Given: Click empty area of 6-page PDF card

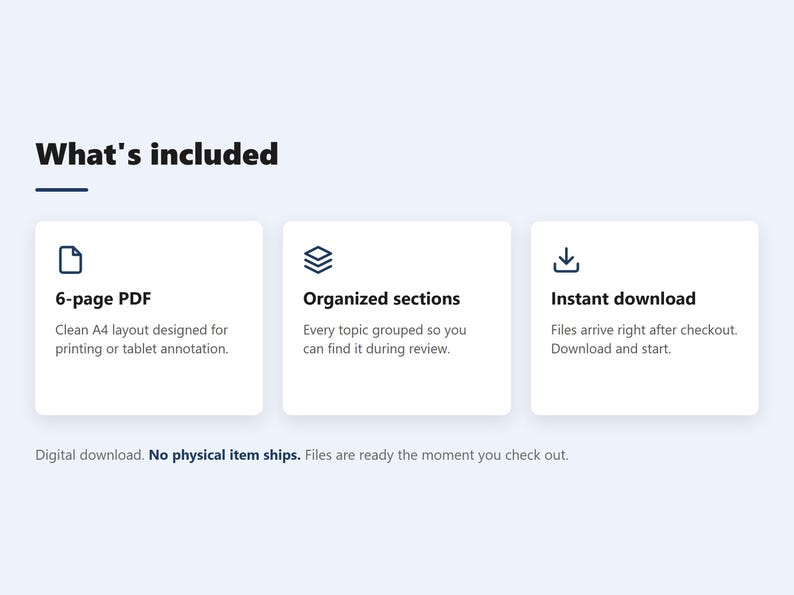Looking at the screenshot, I should [x=149, y=387].
